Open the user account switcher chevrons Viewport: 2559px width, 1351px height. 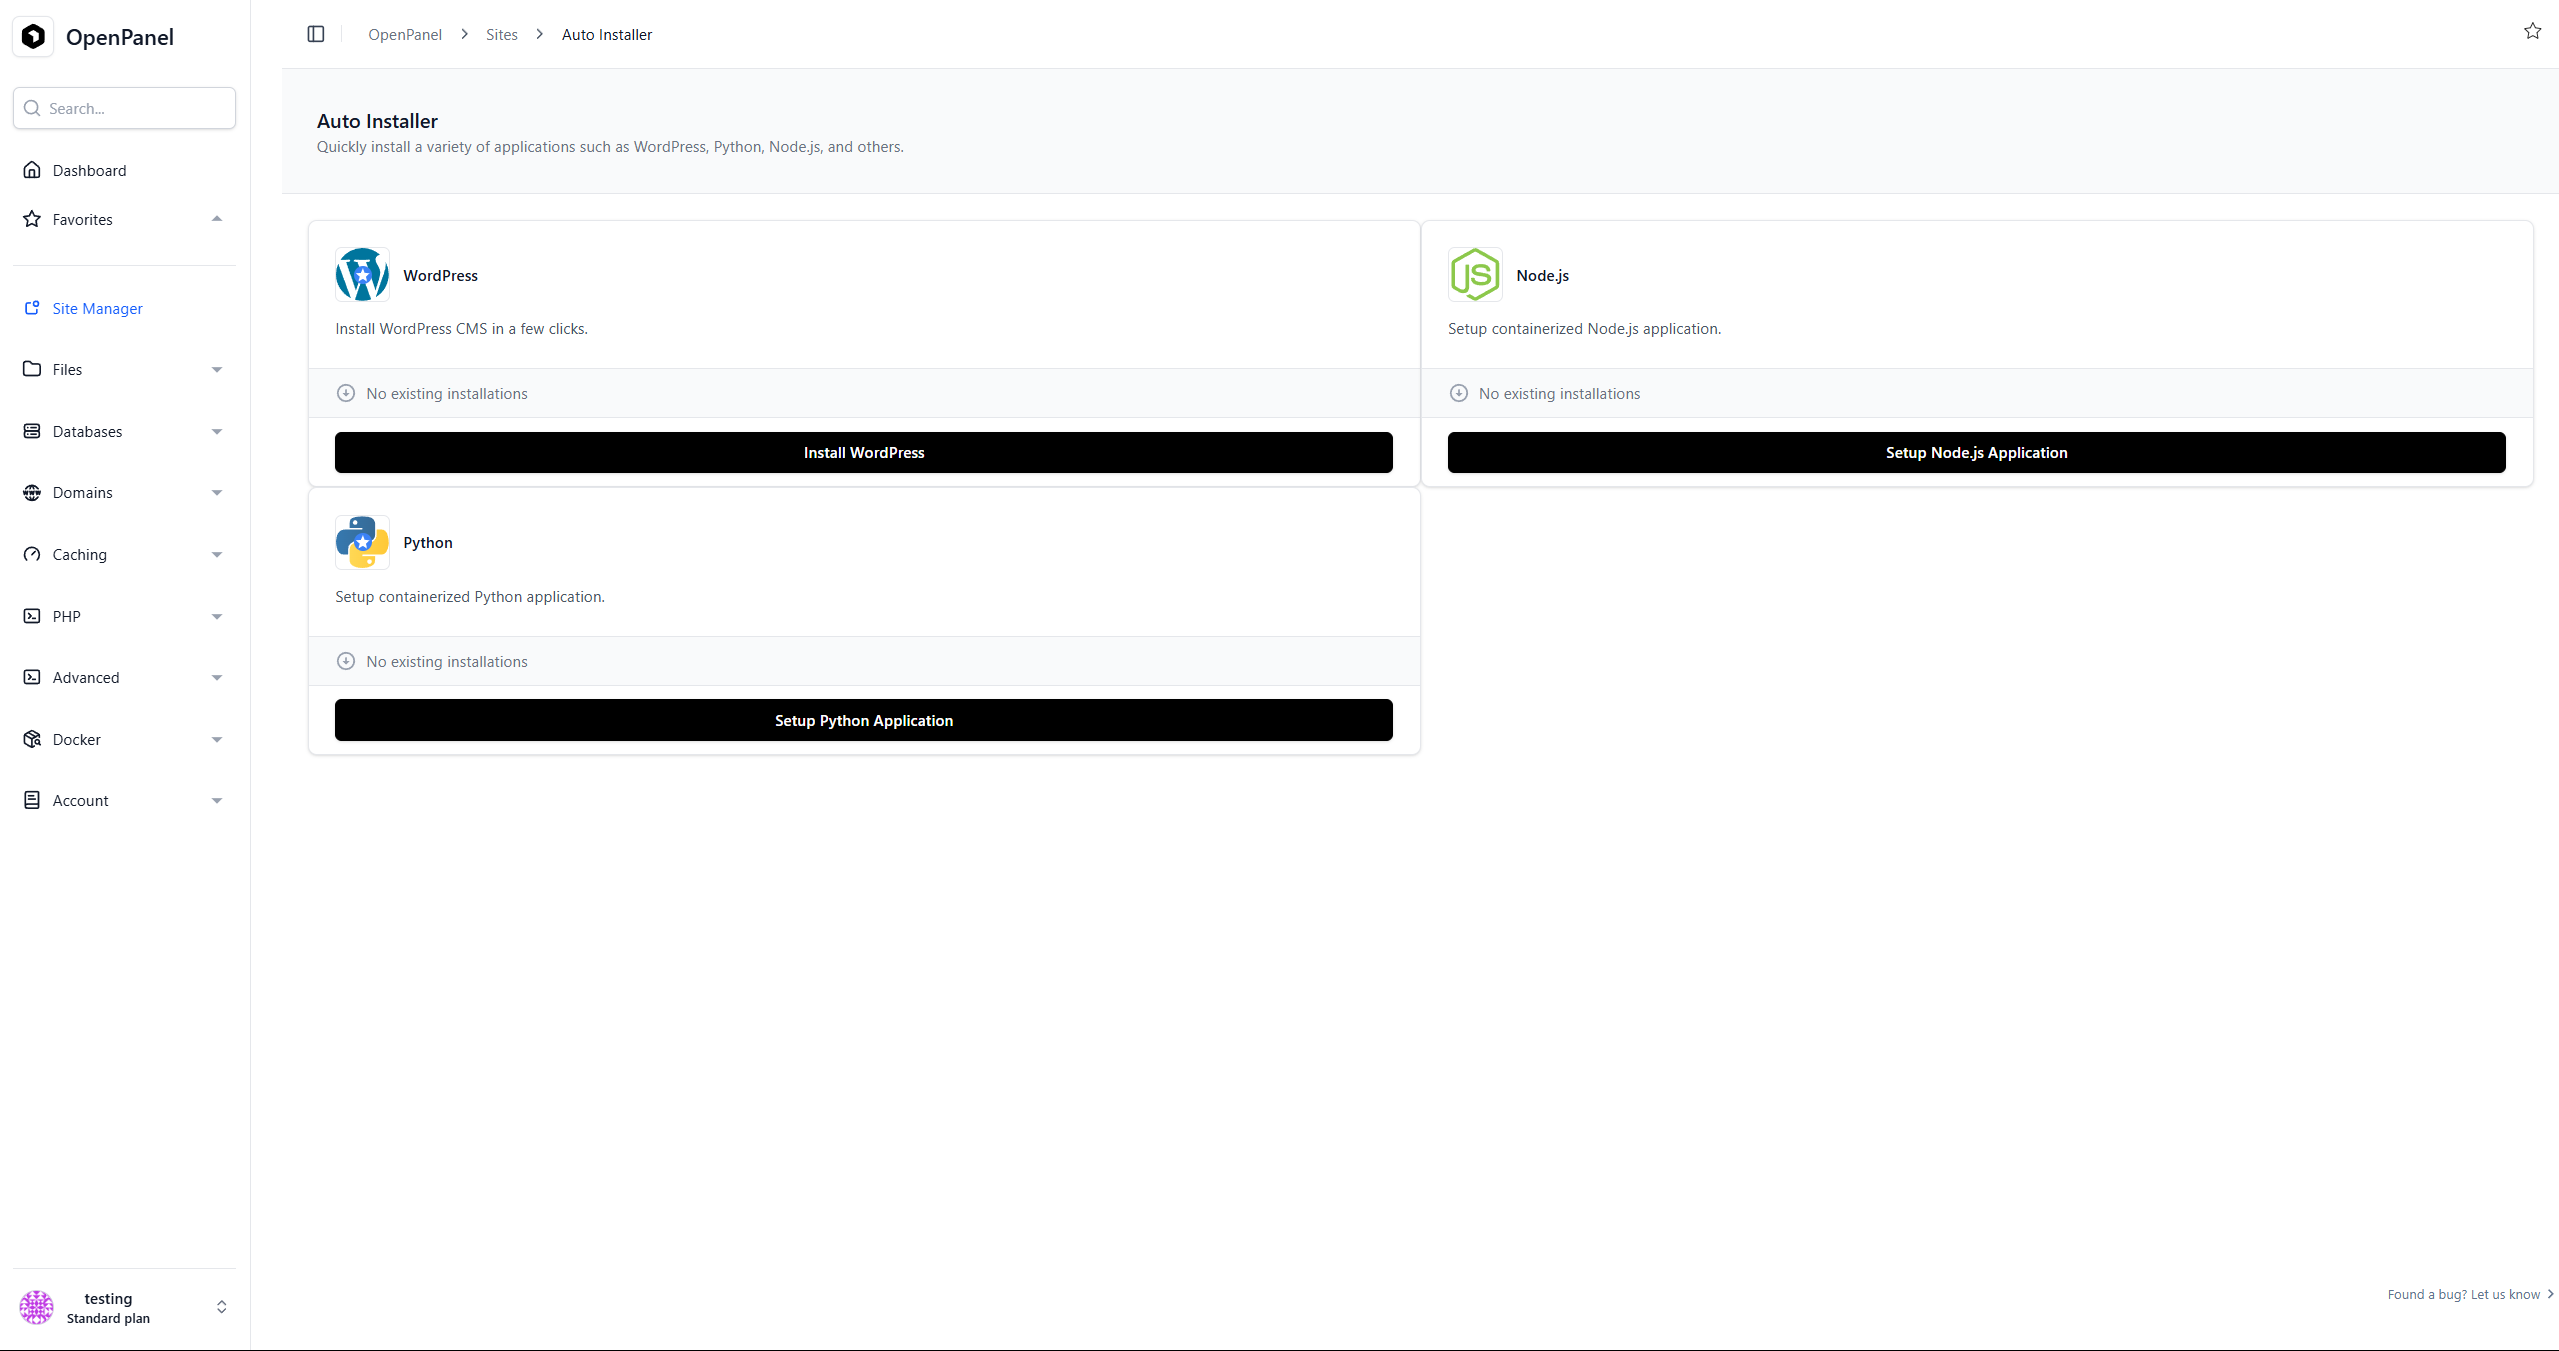pyautogui.click(x=222, y=1307)
